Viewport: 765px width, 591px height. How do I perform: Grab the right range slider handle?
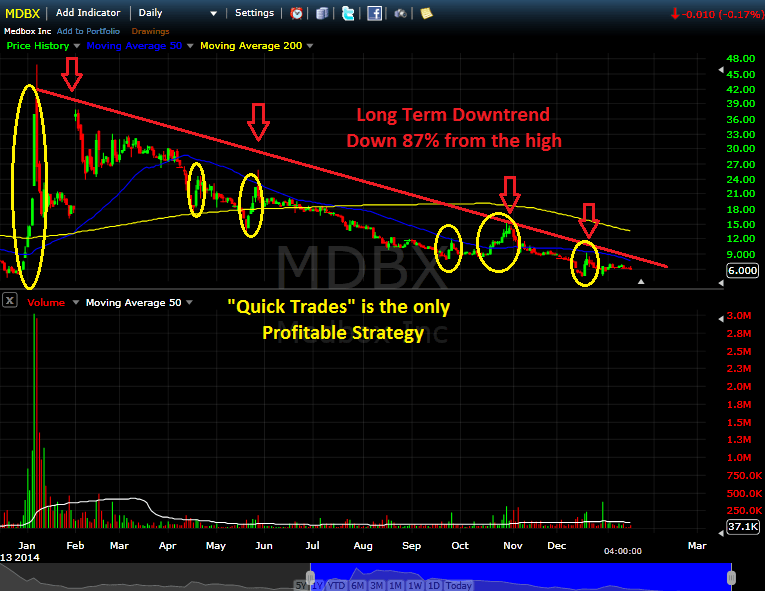731,578
